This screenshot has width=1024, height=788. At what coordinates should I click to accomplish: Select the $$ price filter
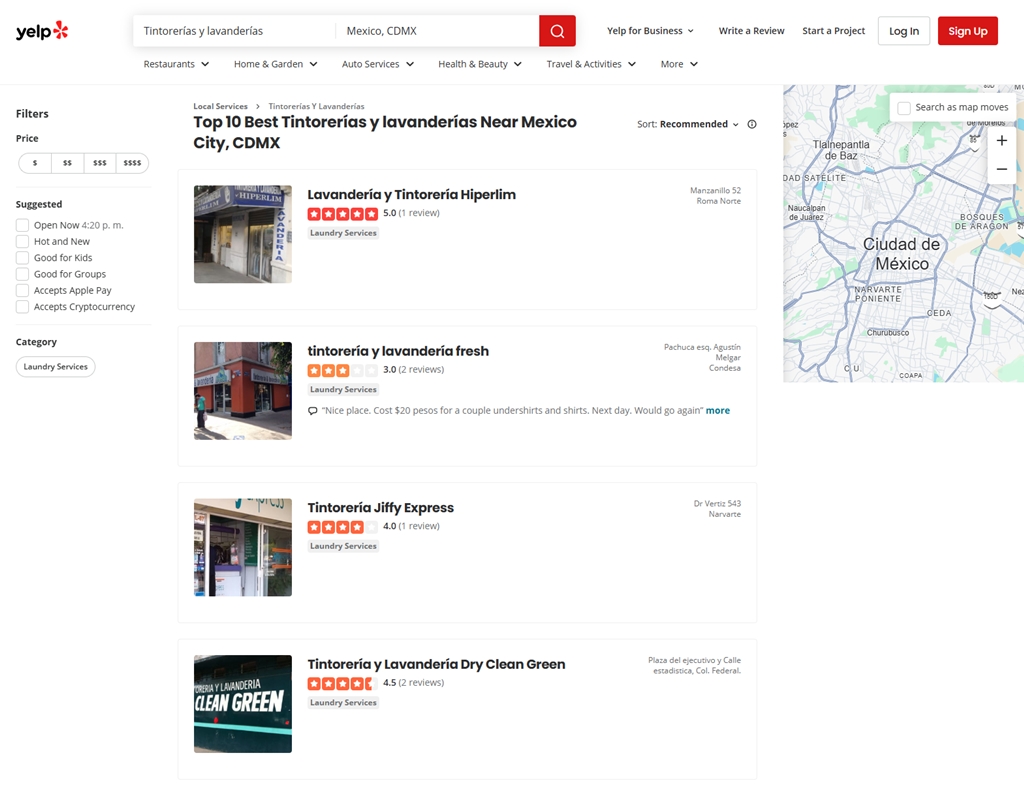(67, 163)
